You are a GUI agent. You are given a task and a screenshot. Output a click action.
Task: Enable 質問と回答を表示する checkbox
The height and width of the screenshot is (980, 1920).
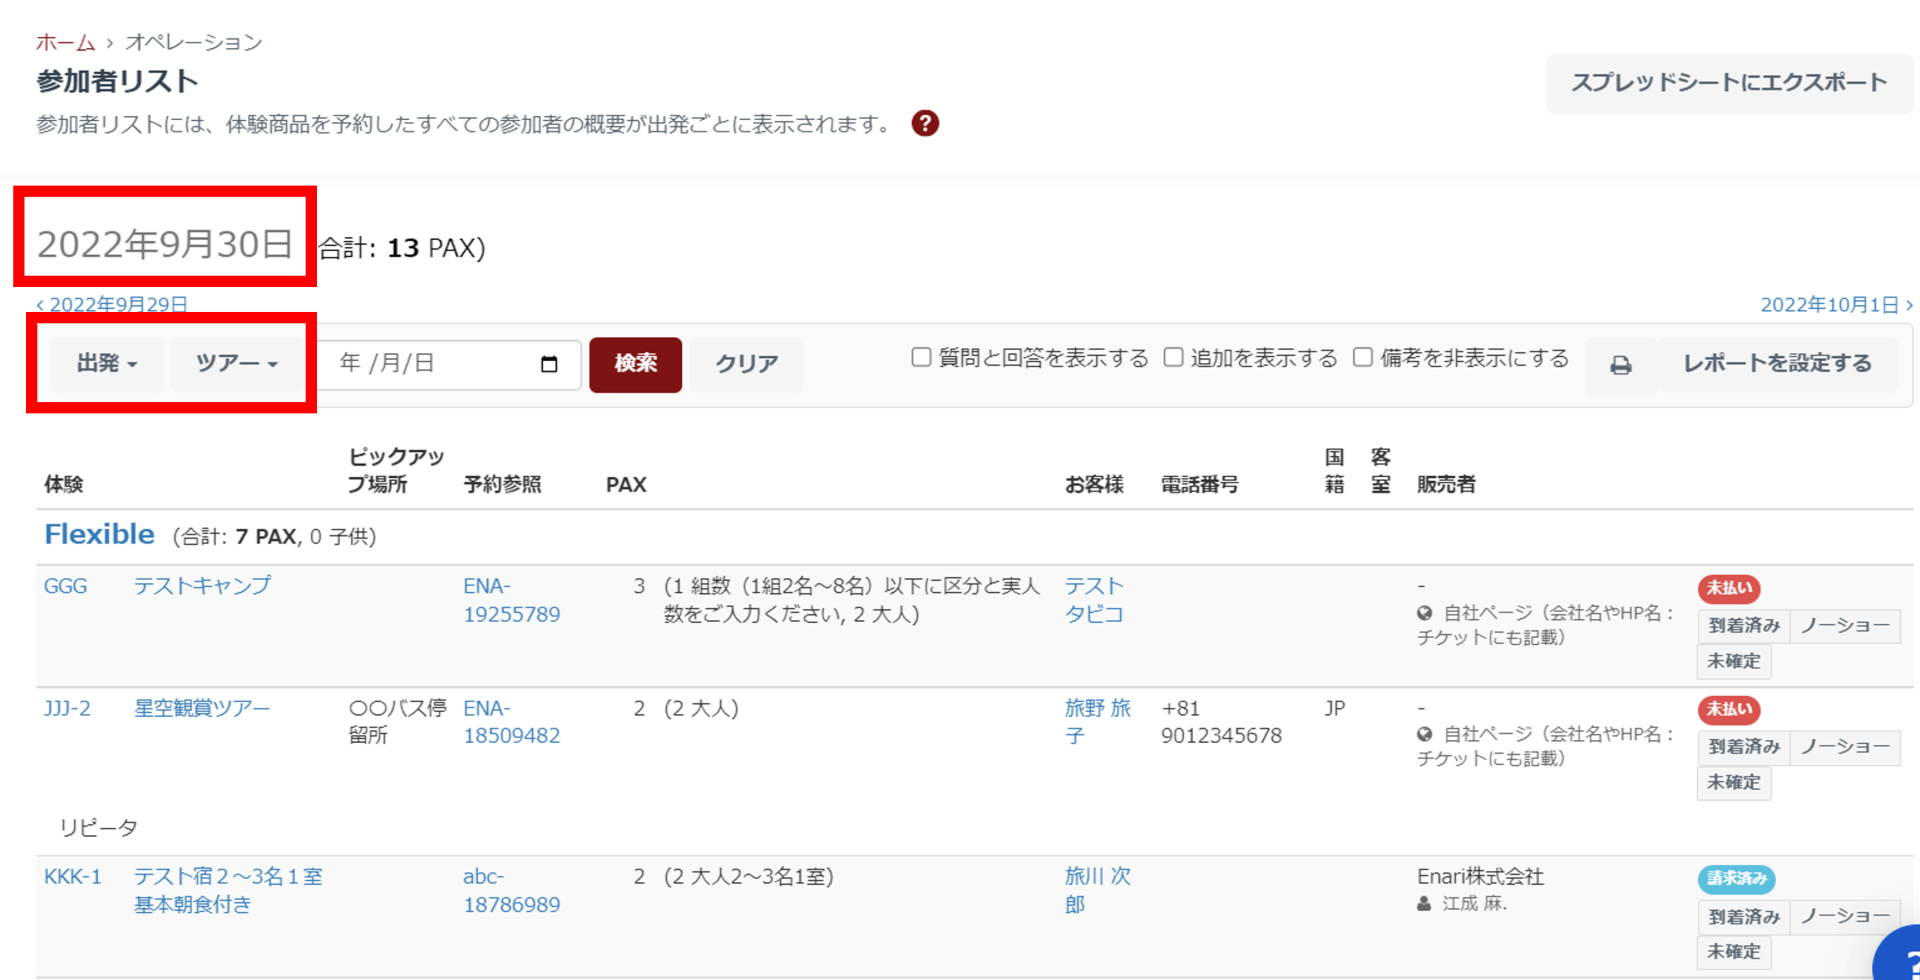921,357
